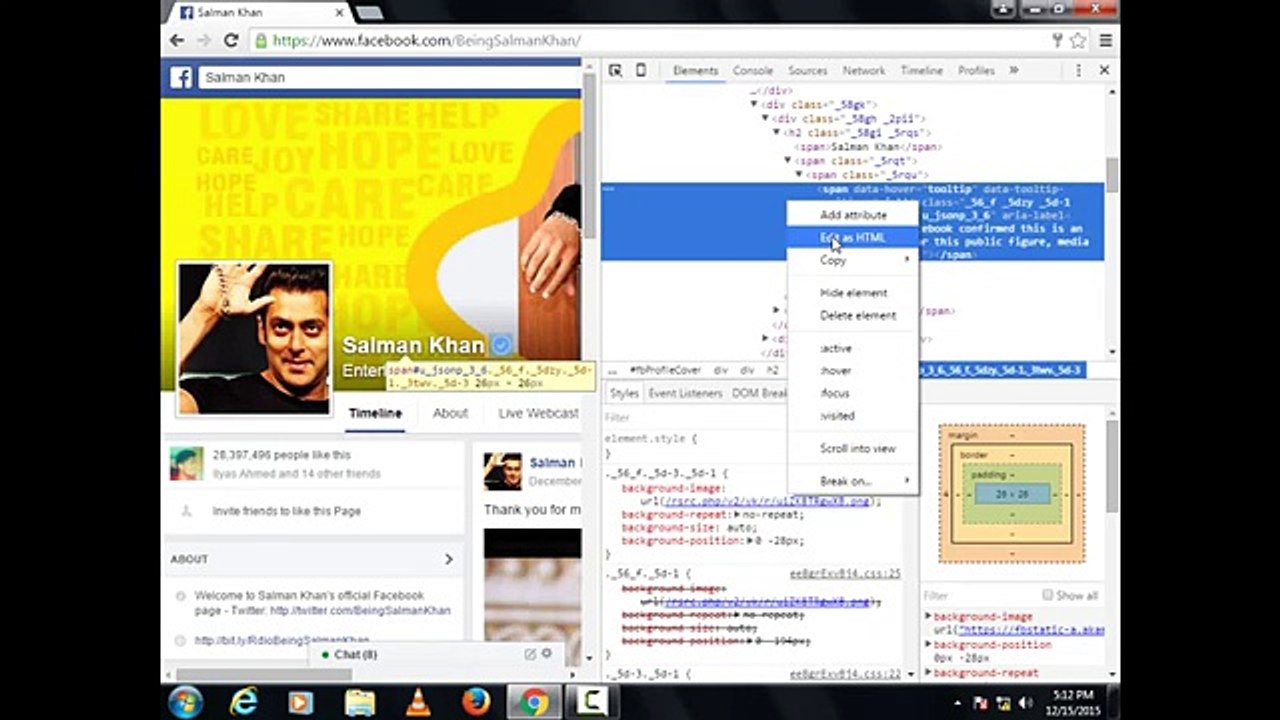Click the blue verified badge next to Salman Khan
The width and height of the screenshot is (1280, 720).
tap(501, 345)
